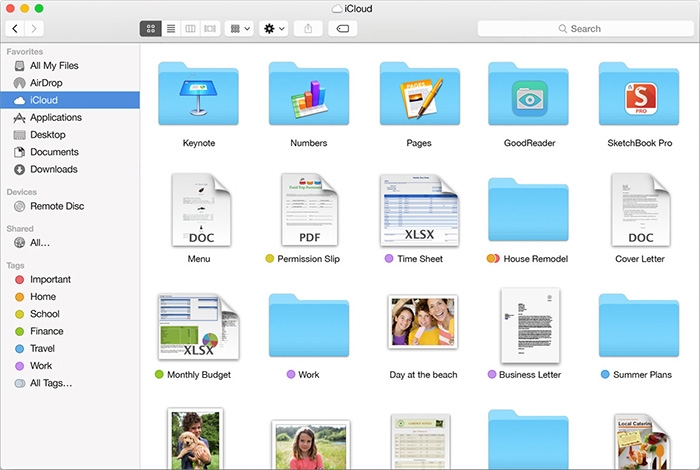The width and height of the screenshot is (700, 470).
Task: Select the Day at the beach photo
Action: tap(423, 321)
